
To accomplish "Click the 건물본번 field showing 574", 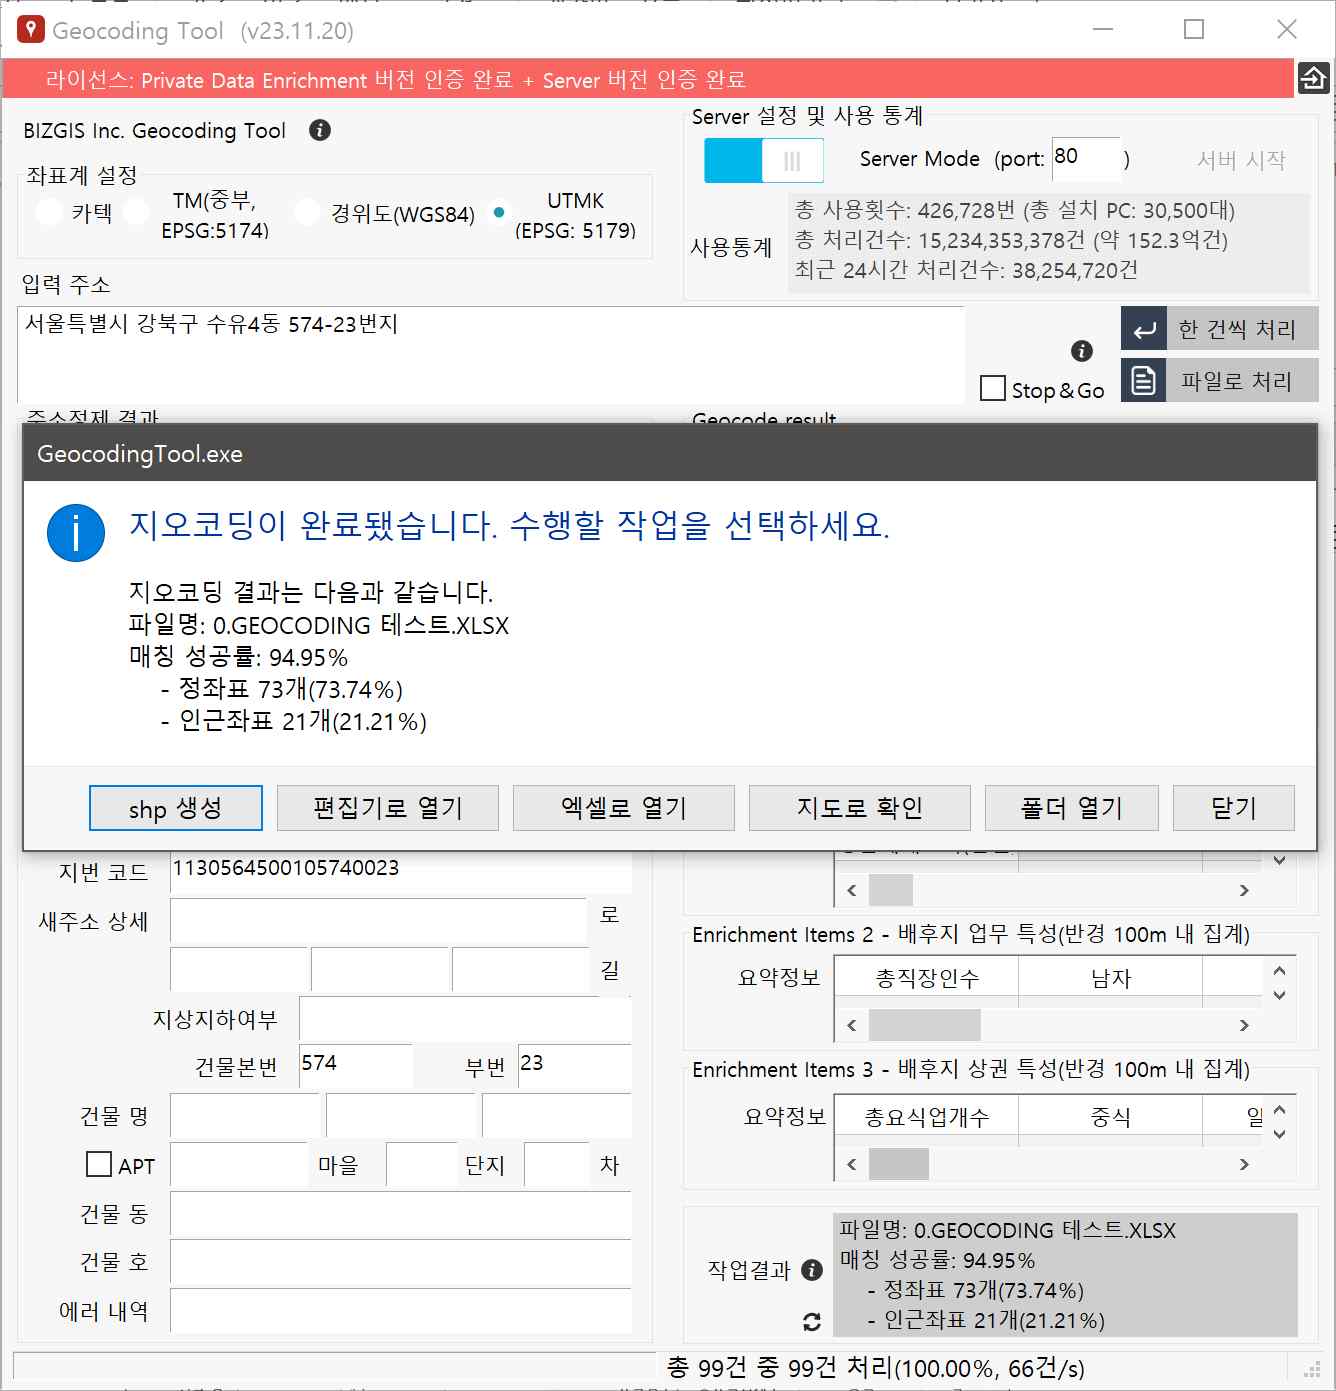I will tap(356, 1066).
